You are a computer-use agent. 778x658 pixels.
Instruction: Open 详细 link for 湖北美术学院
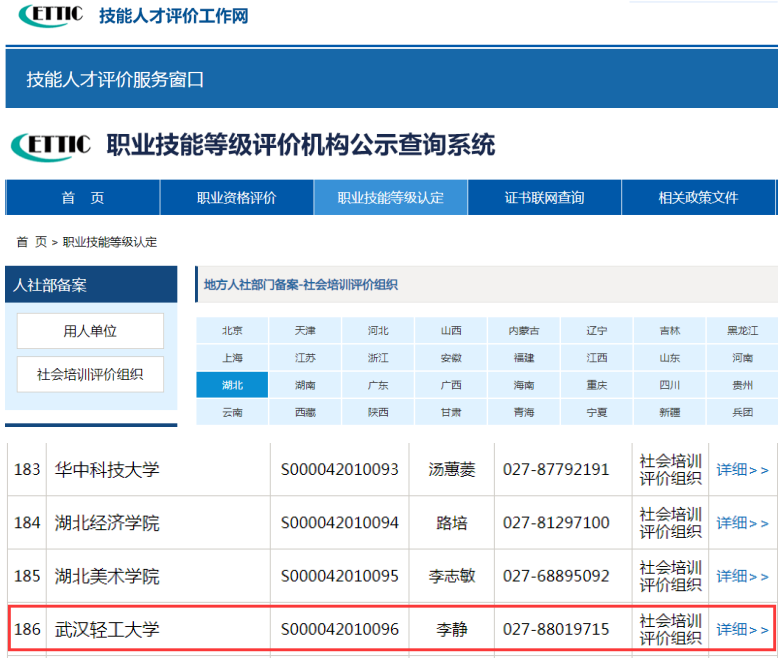[x=742, y=576]
